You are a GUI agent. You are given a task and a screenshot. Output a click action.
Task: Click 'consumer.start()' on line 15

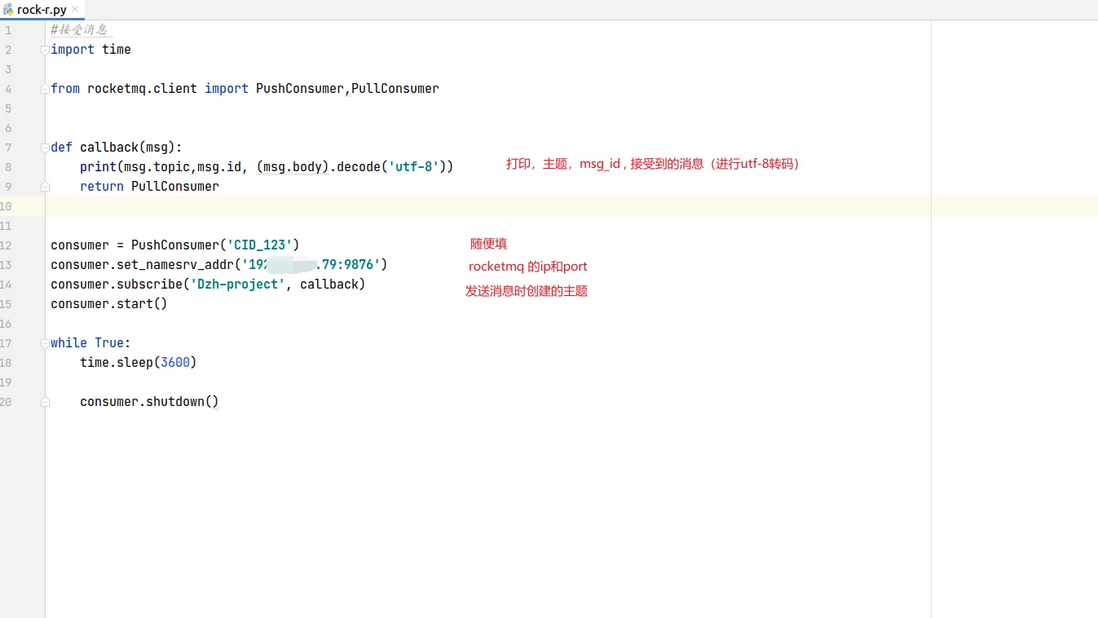tap(109, 304)
